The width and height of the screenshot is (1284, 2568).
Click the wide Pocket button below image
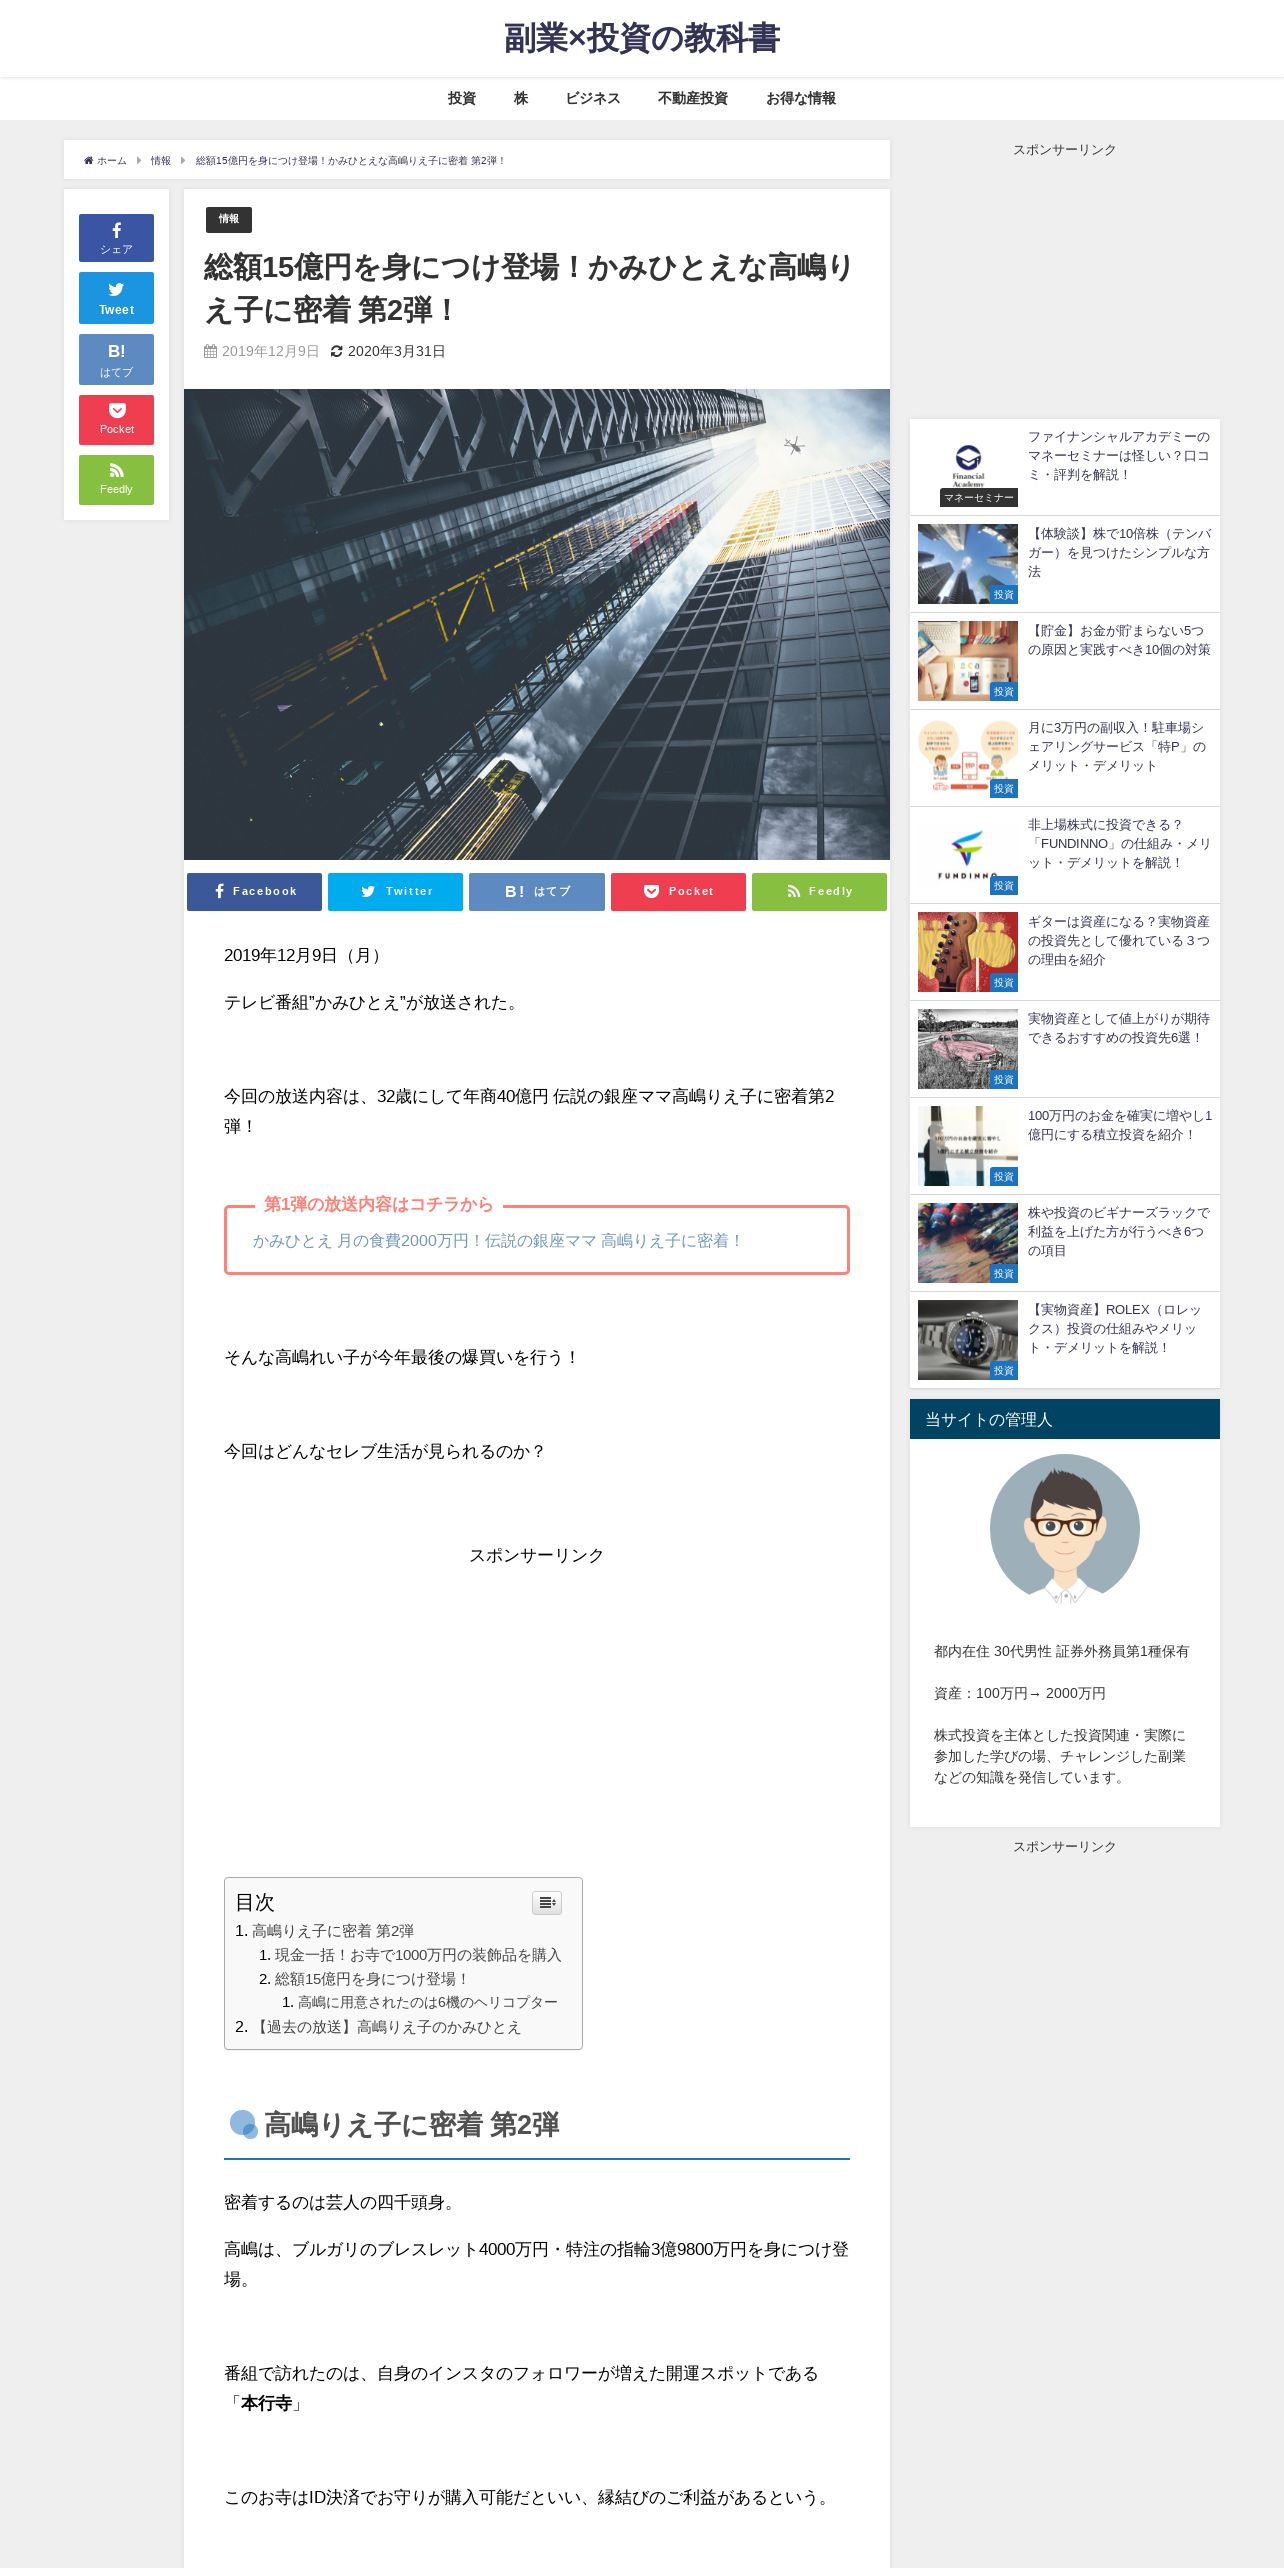(x=678, y=892)
